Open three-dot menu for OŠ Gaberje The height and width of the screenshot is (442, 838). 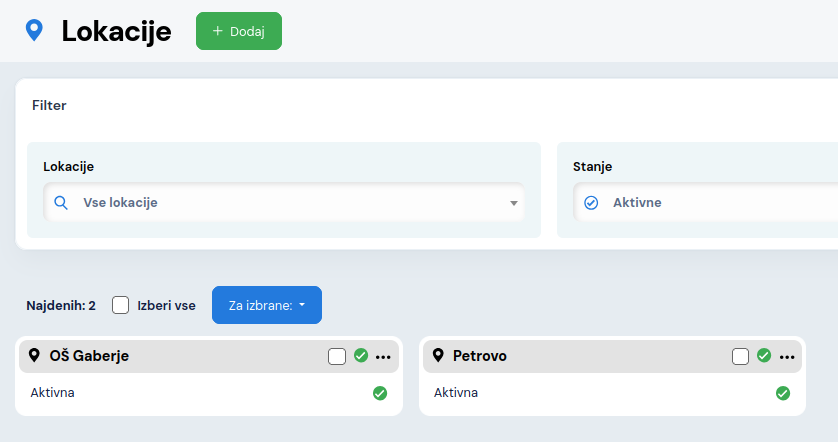point(384,357)
